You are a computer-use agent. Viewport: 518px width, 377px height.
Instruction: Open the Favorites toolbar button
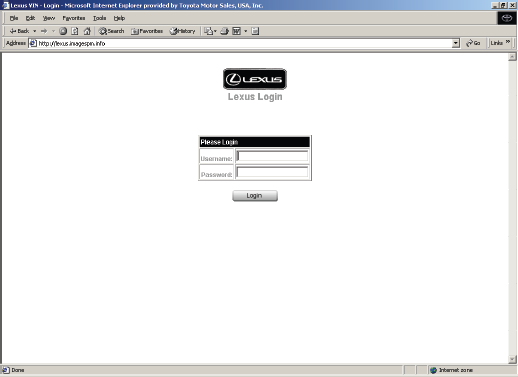tap(147, 31)
